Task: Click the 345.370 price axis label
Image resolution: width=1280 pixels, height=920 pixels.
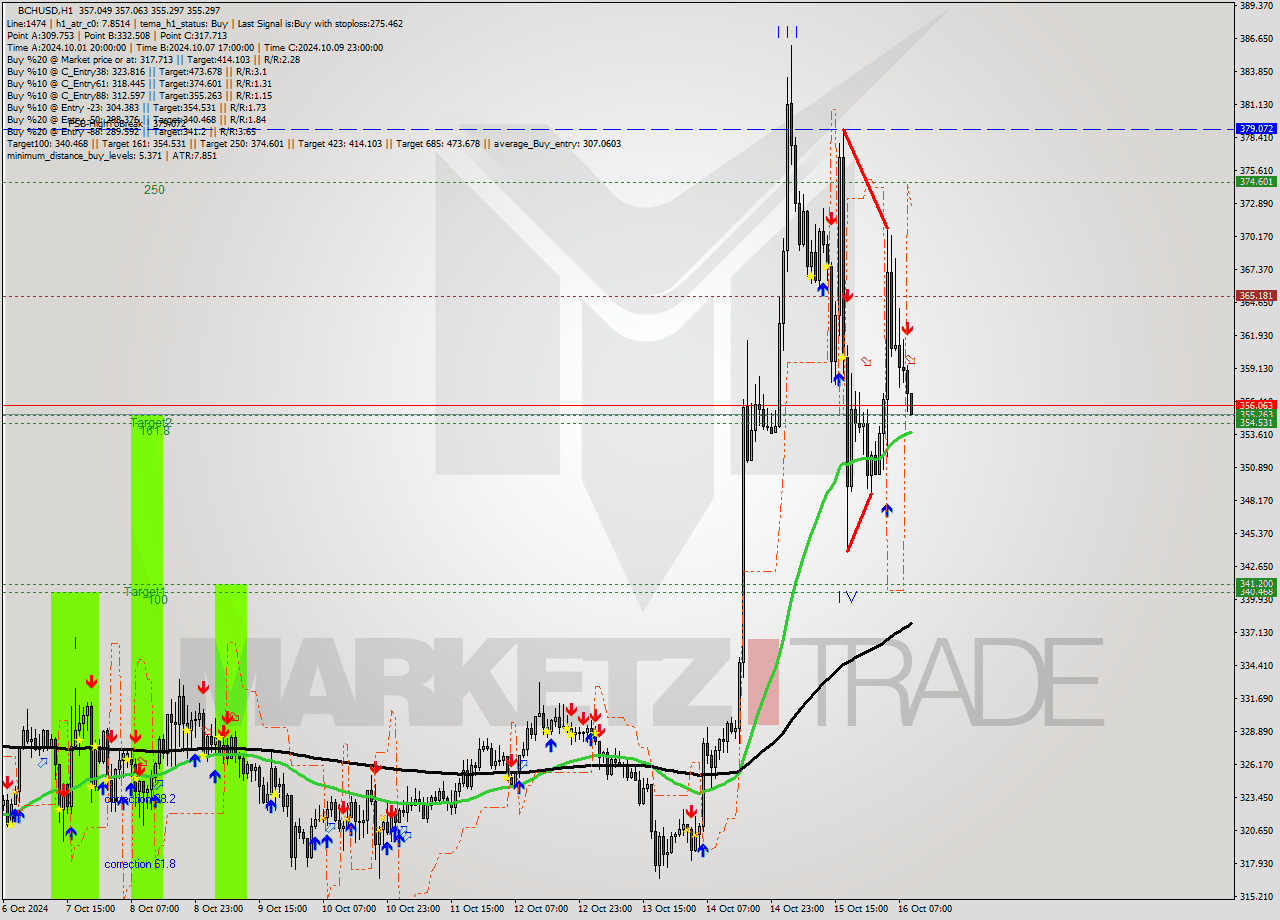Action: tap(1256, 534)
